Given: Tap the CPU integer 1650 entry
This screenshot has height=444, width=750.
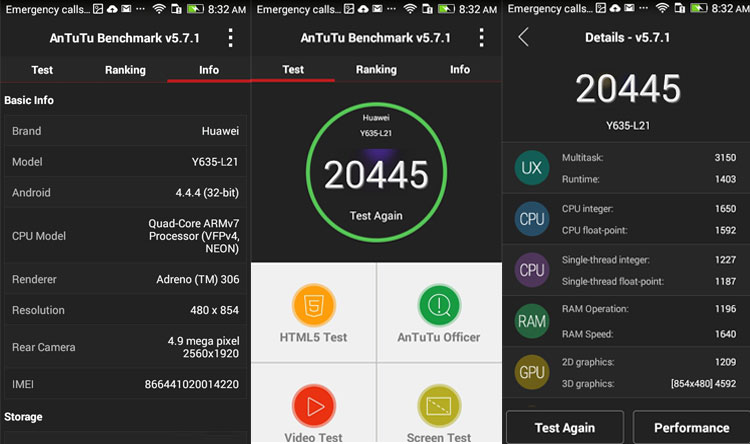Looking at the screenshot, I should point(649,209).
